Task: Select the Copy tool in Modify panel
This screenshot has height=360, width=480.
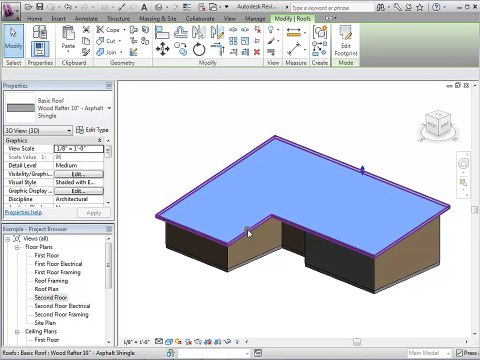Action: [x=181, y=49]
